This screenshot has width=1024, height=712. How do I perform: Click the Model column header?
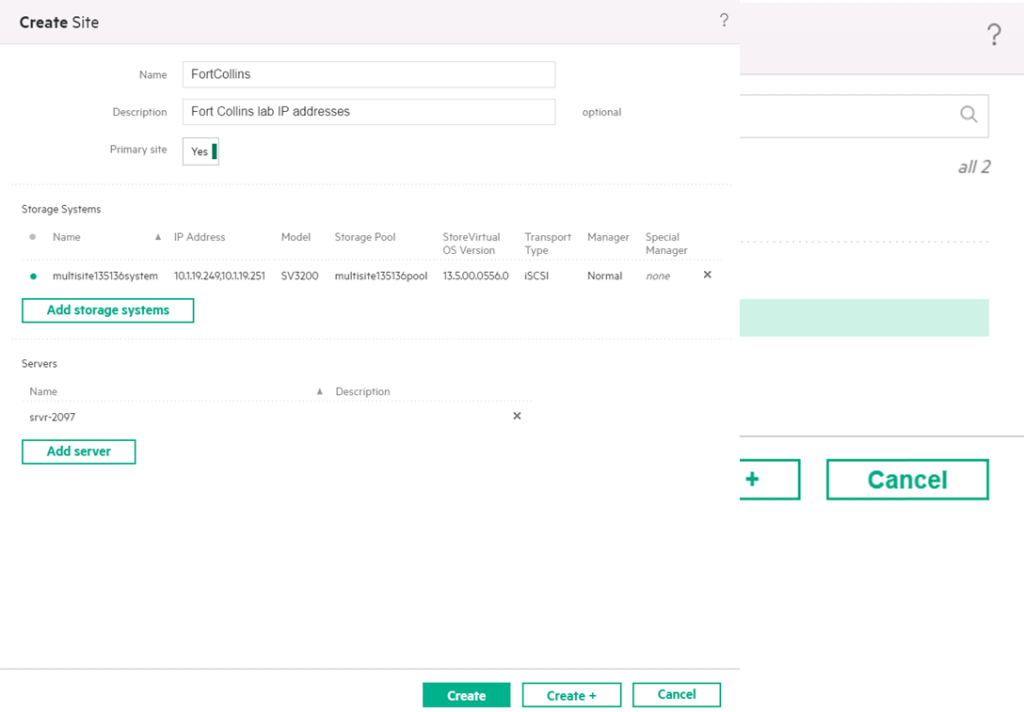[x=296, y=237]
